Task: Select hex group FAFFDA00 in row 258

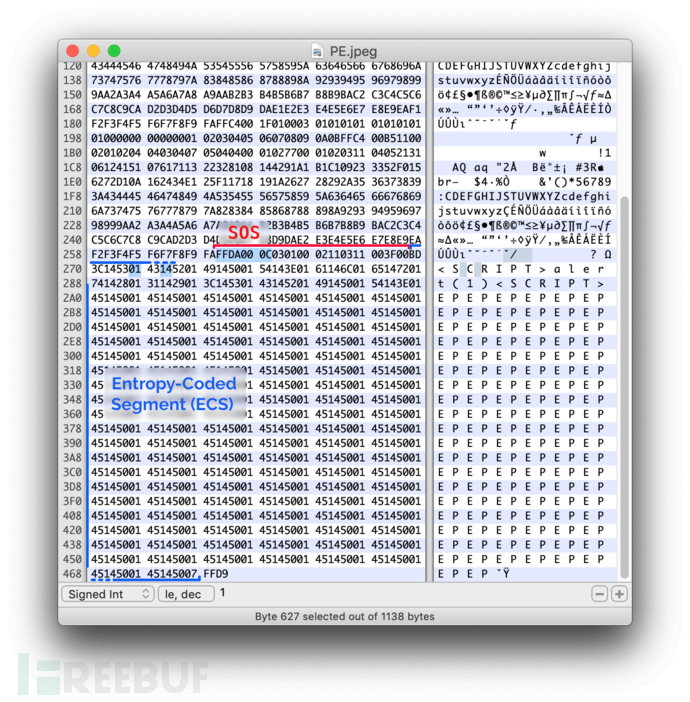Action: tap(228, 254)
